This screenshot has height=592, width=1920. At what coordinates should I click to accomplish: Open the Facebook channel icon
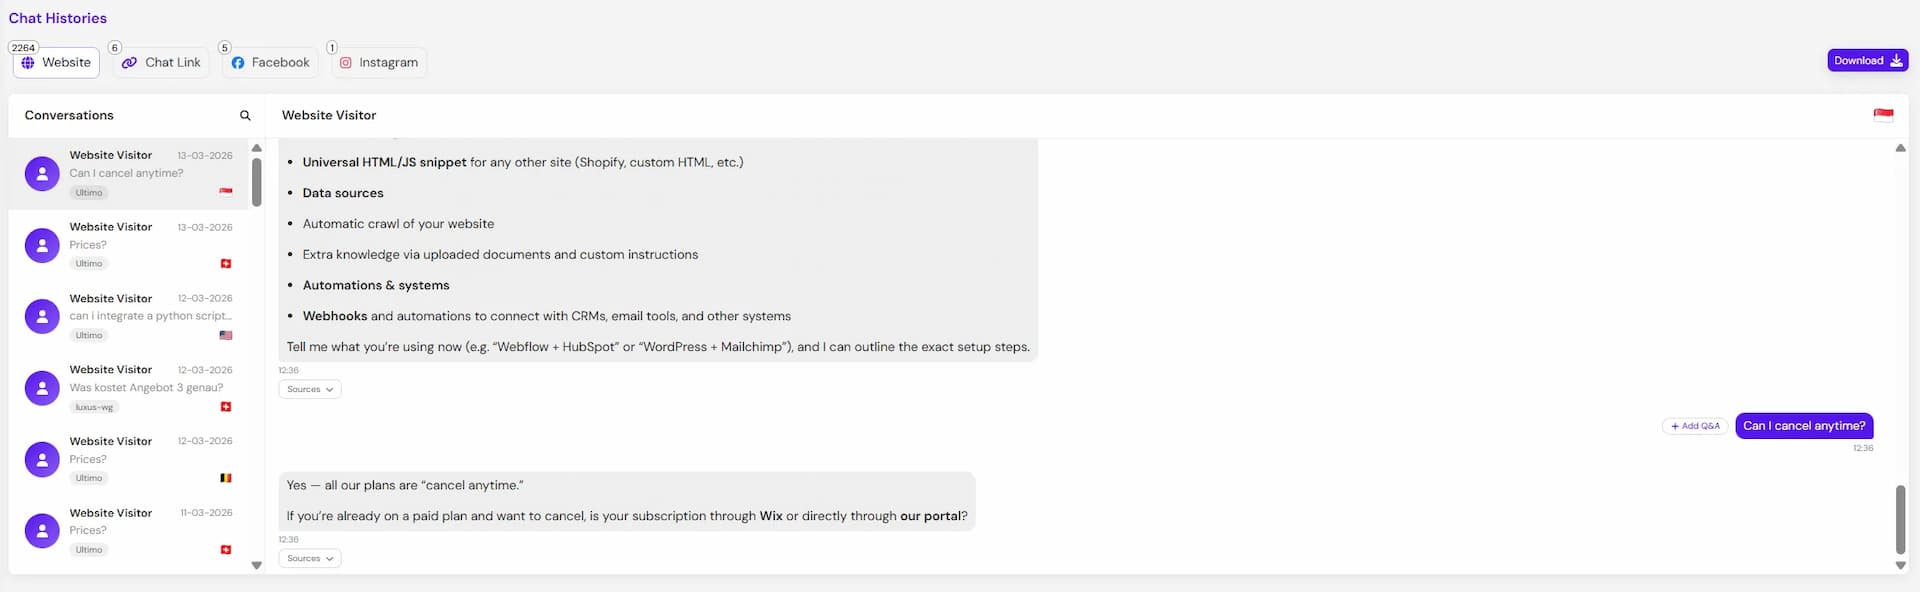(x=238, y=62)
